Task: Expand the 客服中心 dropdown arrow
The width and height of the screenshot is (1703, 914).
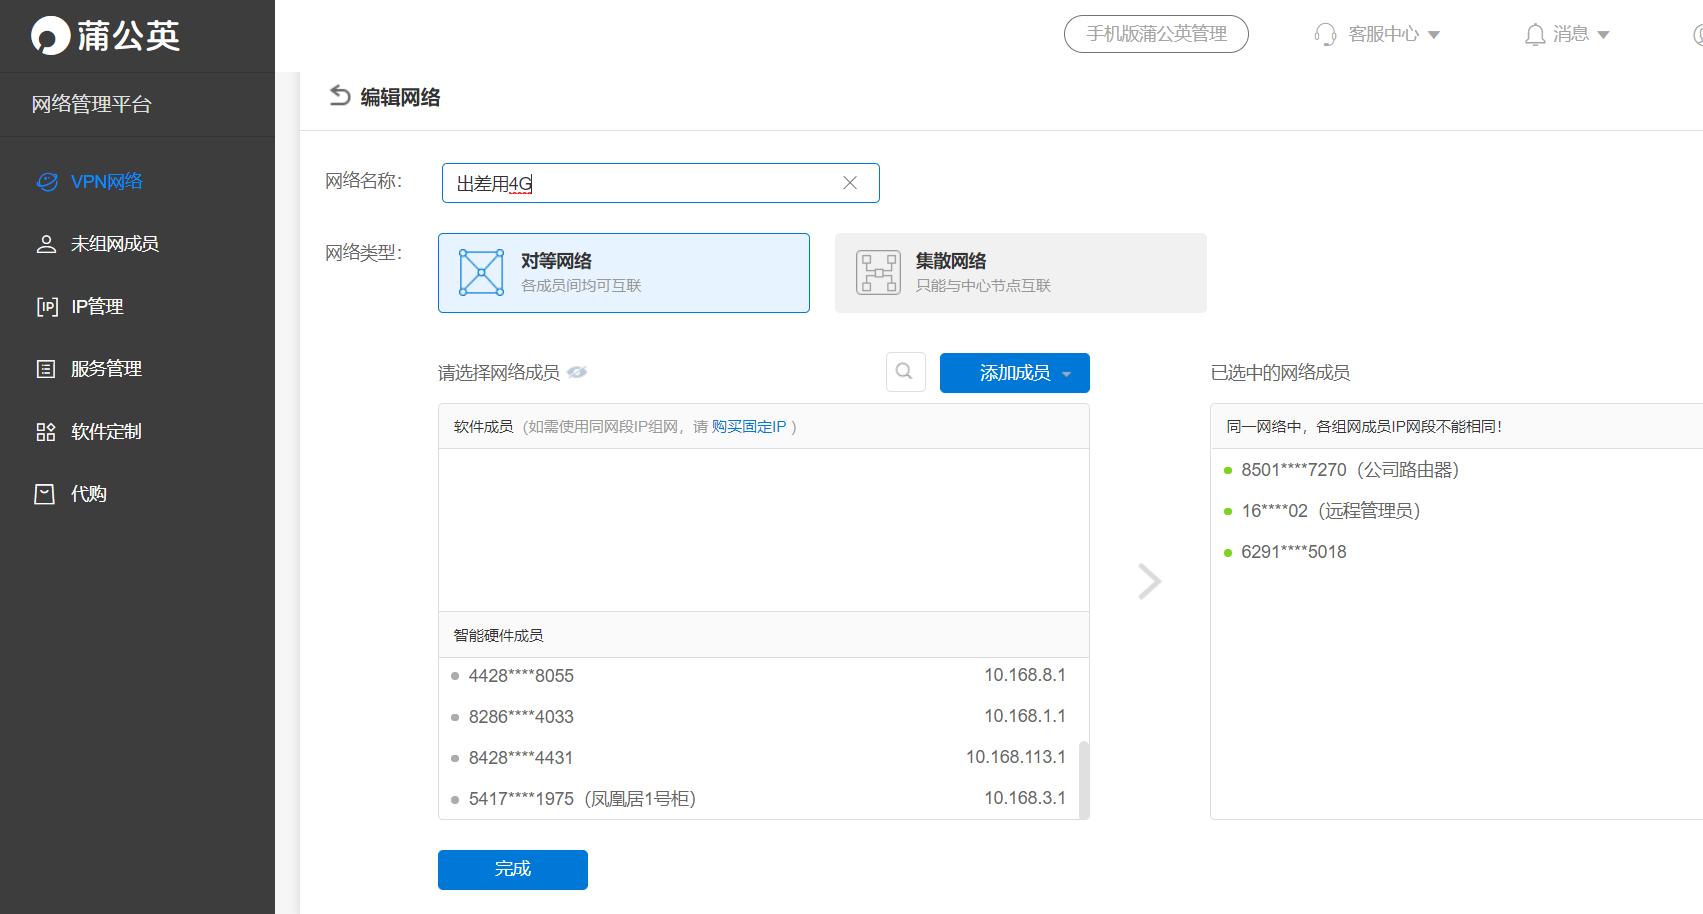Action: (1435, 34)
